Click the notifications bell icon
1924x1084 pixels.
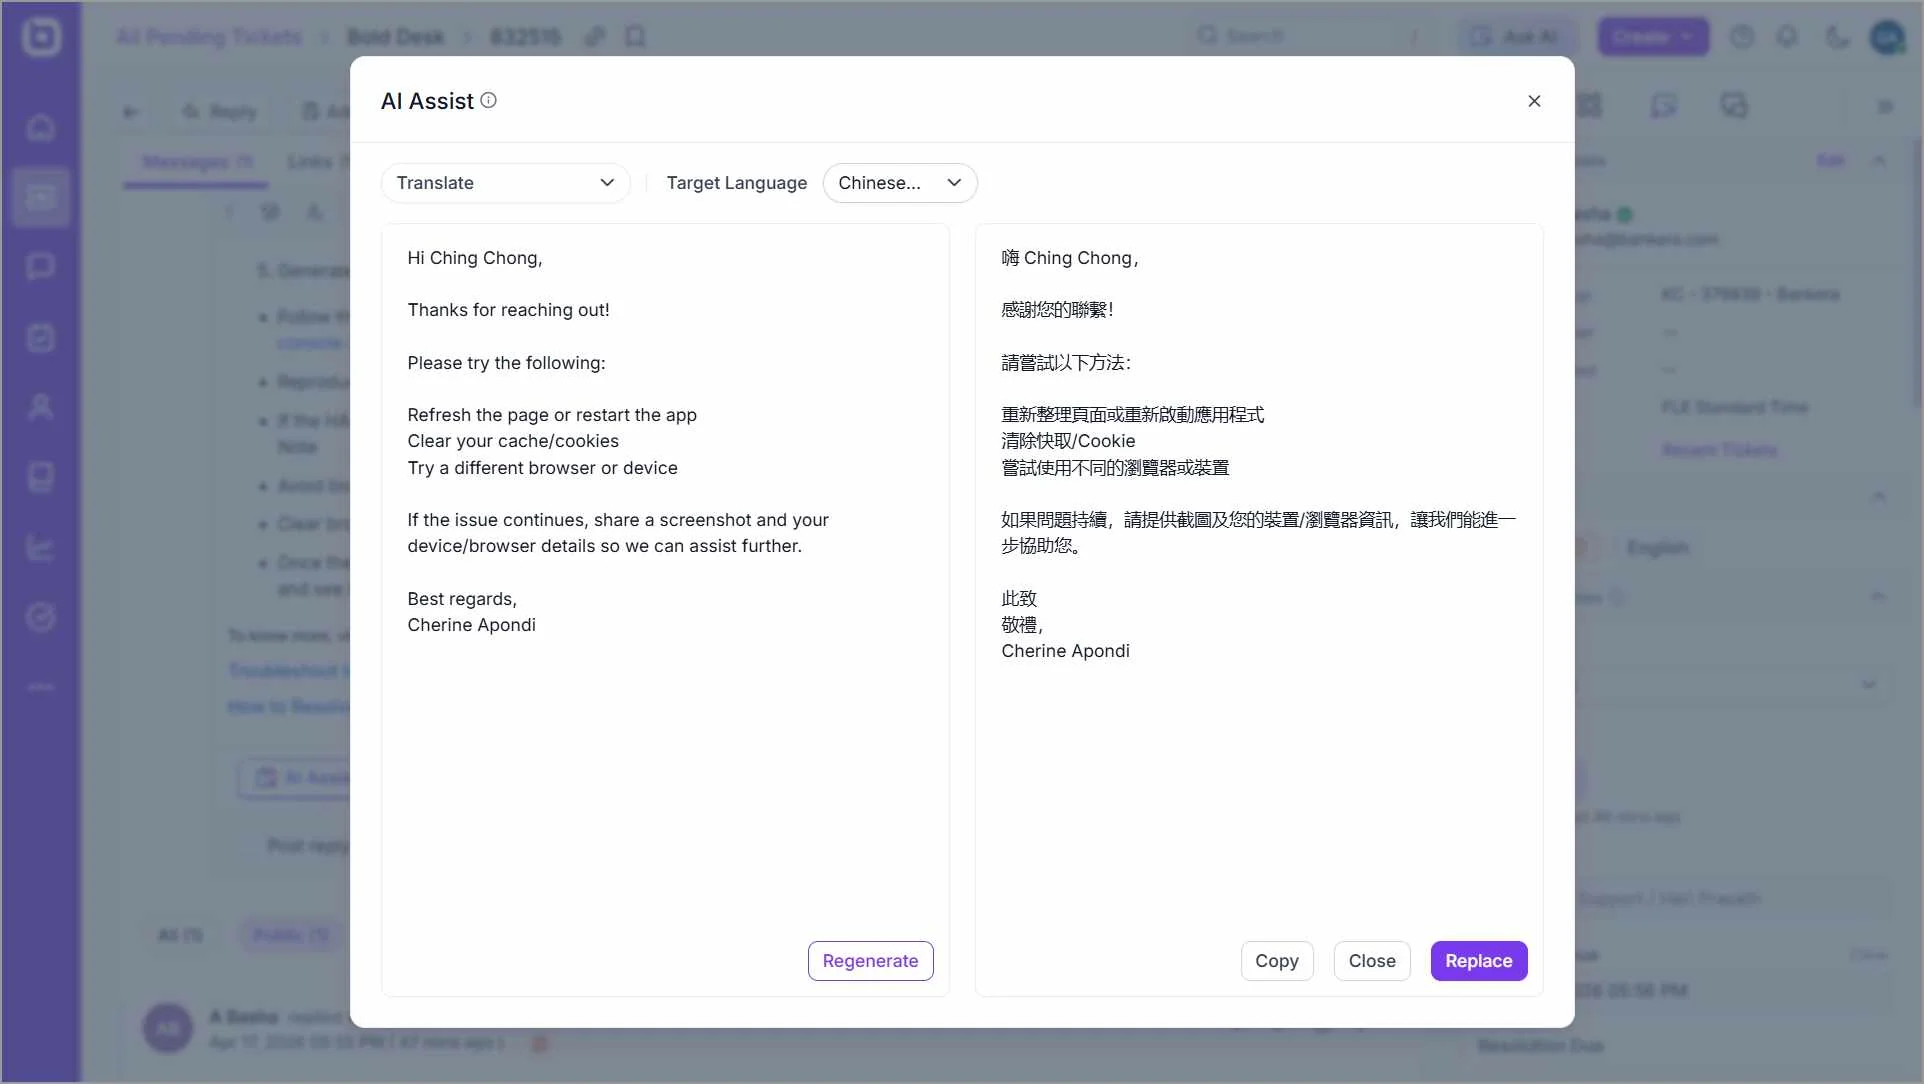point(1787,37)
